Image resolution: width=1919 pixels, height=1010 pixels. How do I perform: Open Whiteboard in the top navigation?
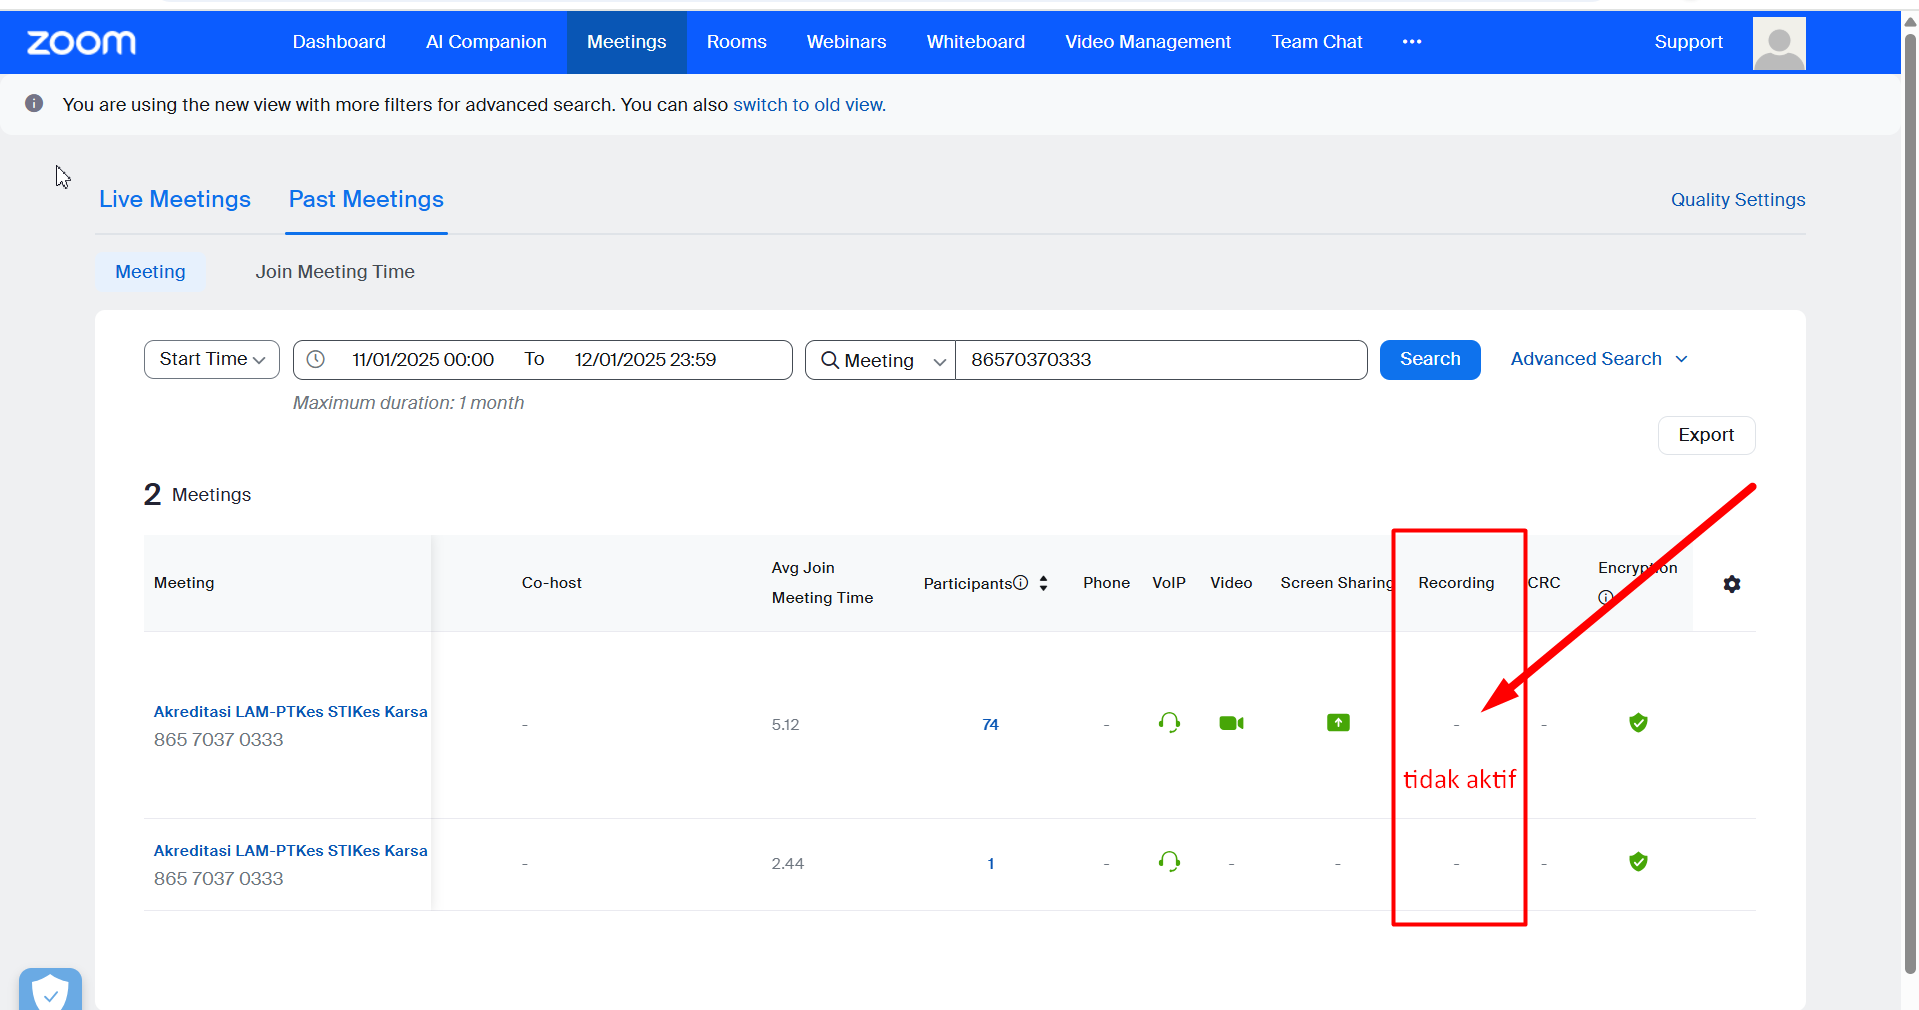pos(975,42)
